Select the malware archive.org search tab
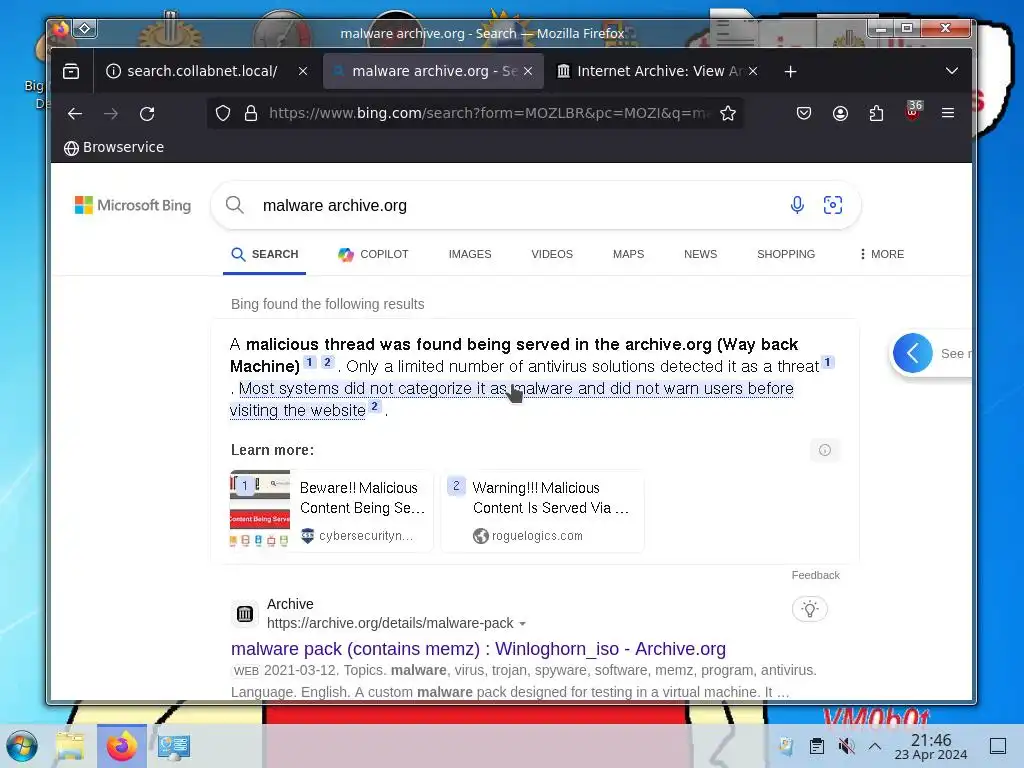The image size is (1024, 768). pyautogui.click(x=432, y=71)
